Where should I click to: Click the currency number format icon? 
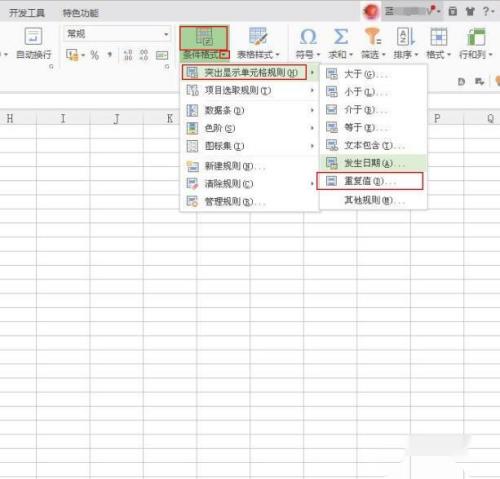(72, 55)
